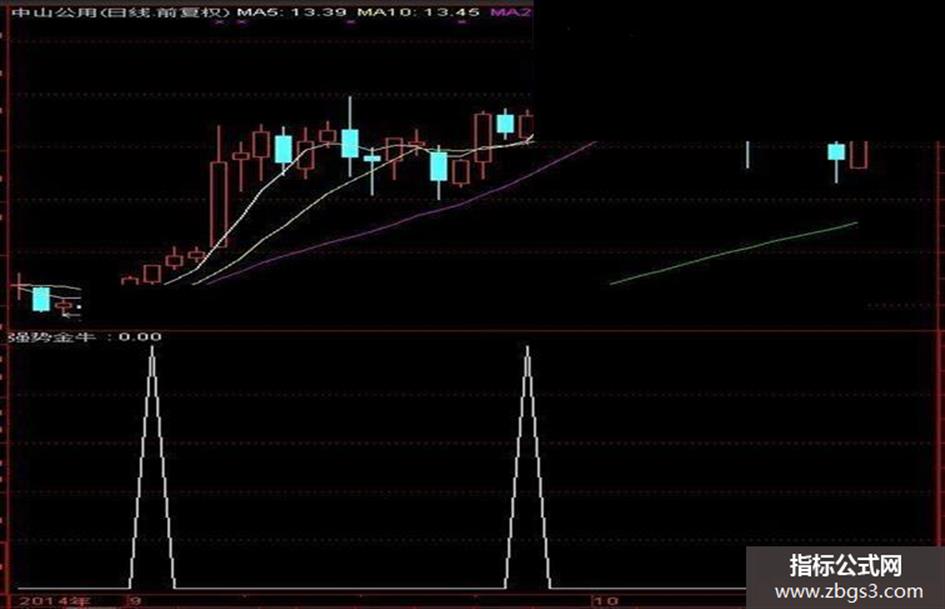Open the 指标公式网 watermark logo
Viewport: 945px width, 609px height.
[x=846, y=566]
